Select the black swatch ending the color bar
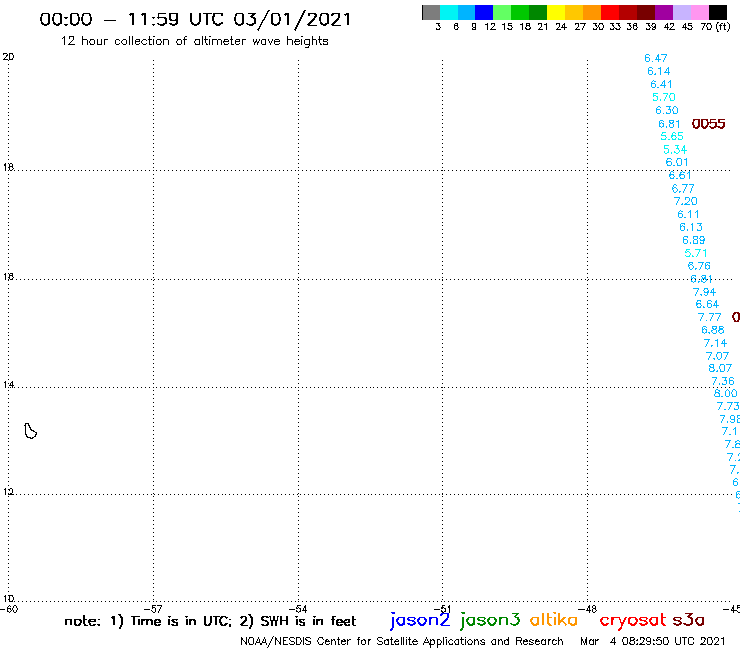740x650 pixels. click(718, 12)
